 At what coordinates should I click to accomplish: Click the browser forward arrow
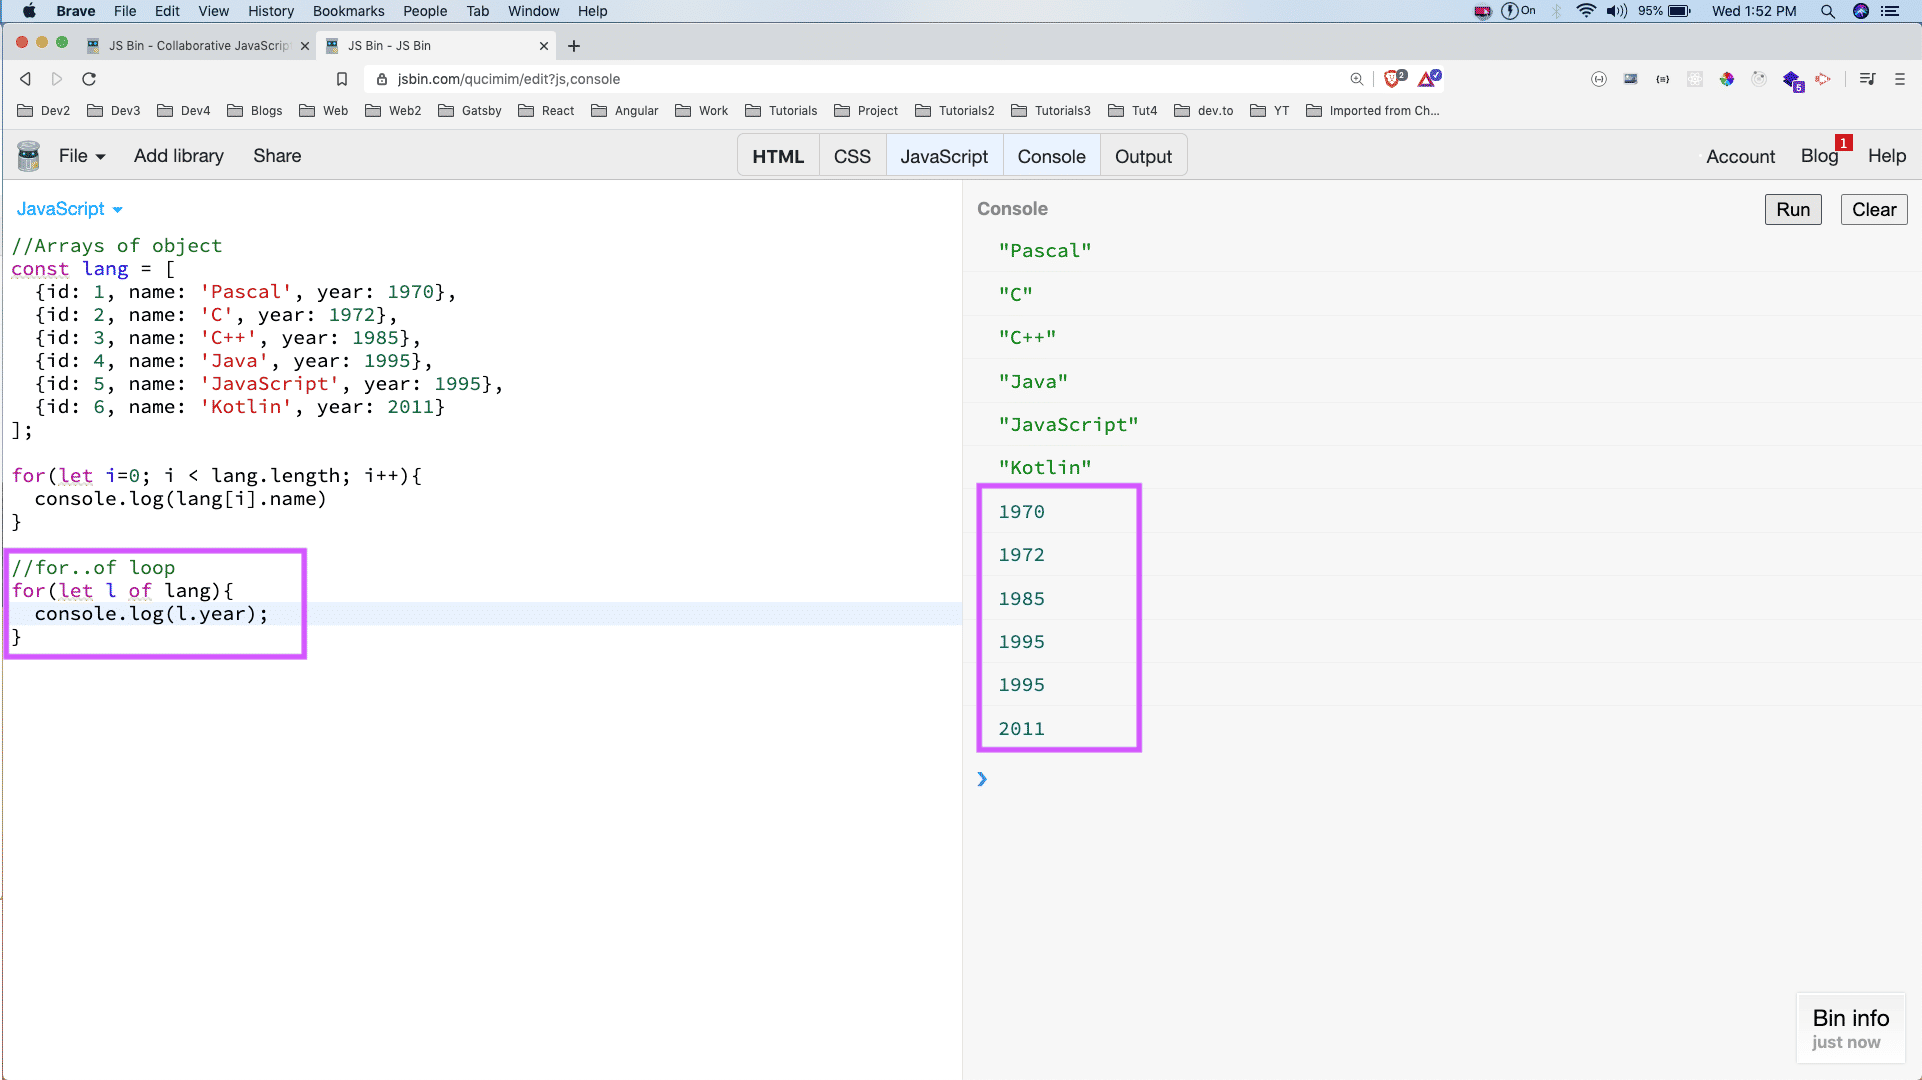pyautogui.click(x=57, y=79)
